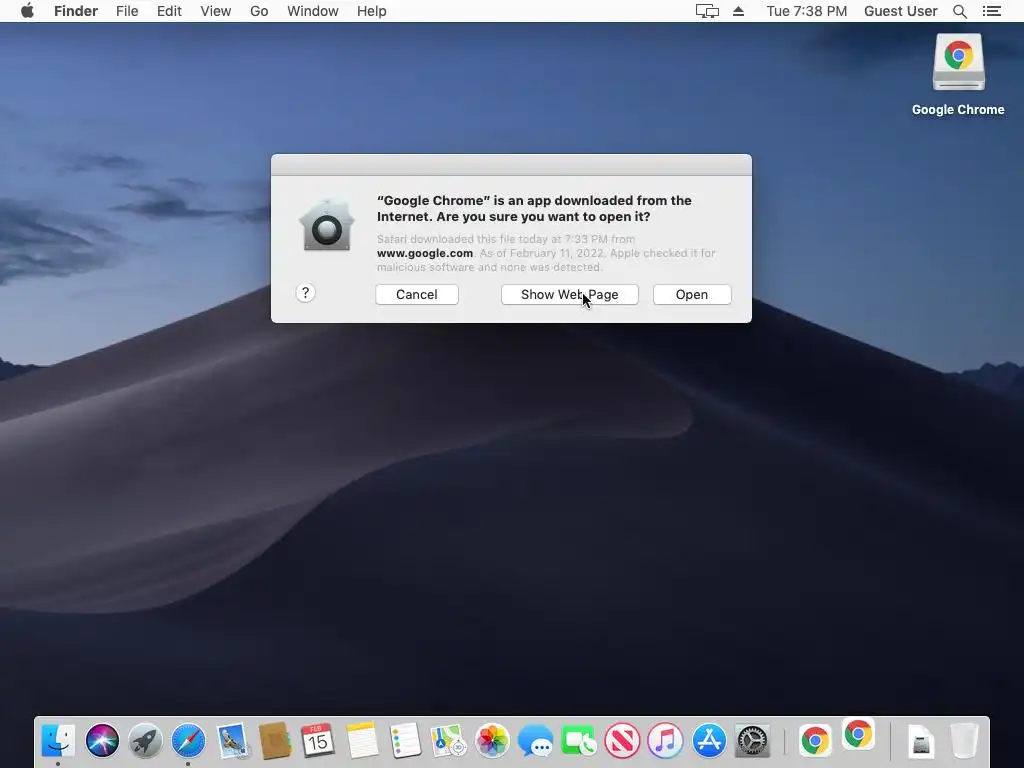Click the question mark help button
Image resolution: width=1024 pixels, height=768 pixels.
[305, 293]
